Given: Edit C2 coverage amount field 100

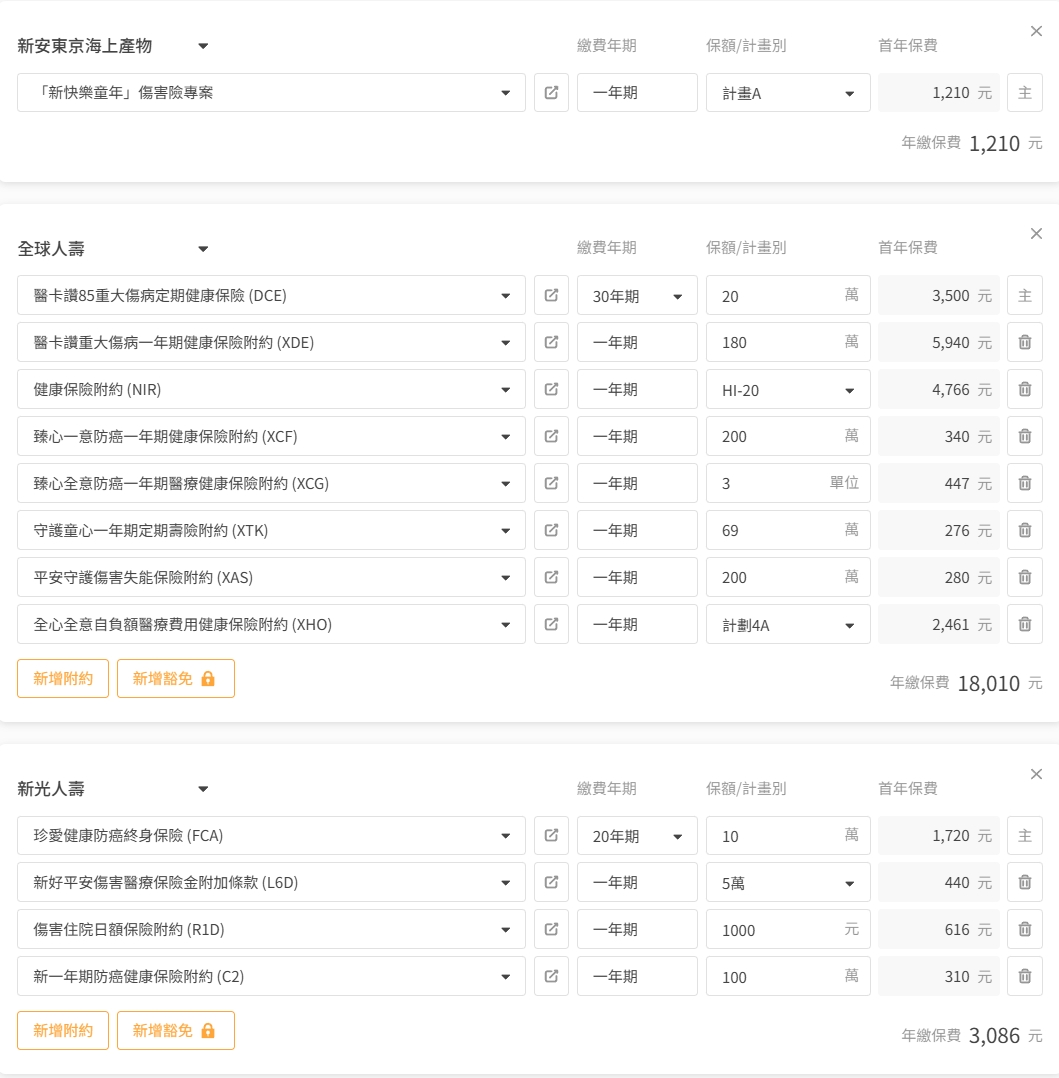Looking at the screenshot, I should tap(788, 976).
